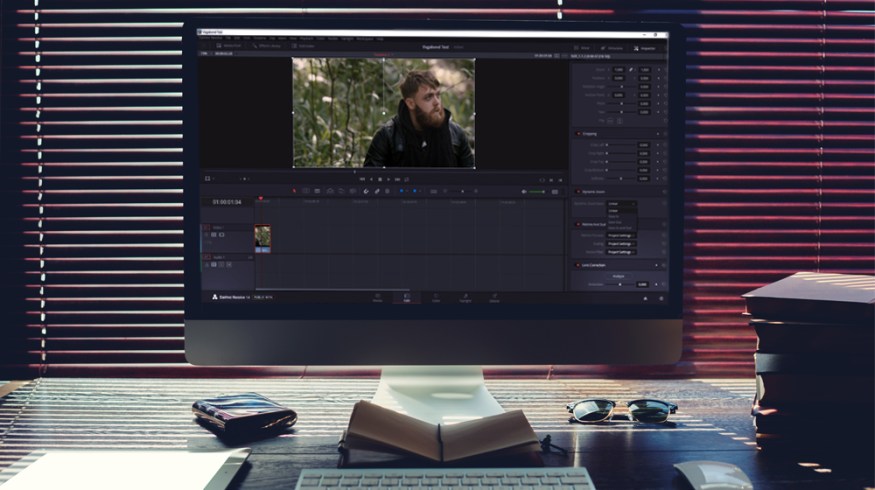Toggle the Cropping section enable switch
Image resolution: width=875 pixels, height=490 pixels.
click(x=578, y=133)
